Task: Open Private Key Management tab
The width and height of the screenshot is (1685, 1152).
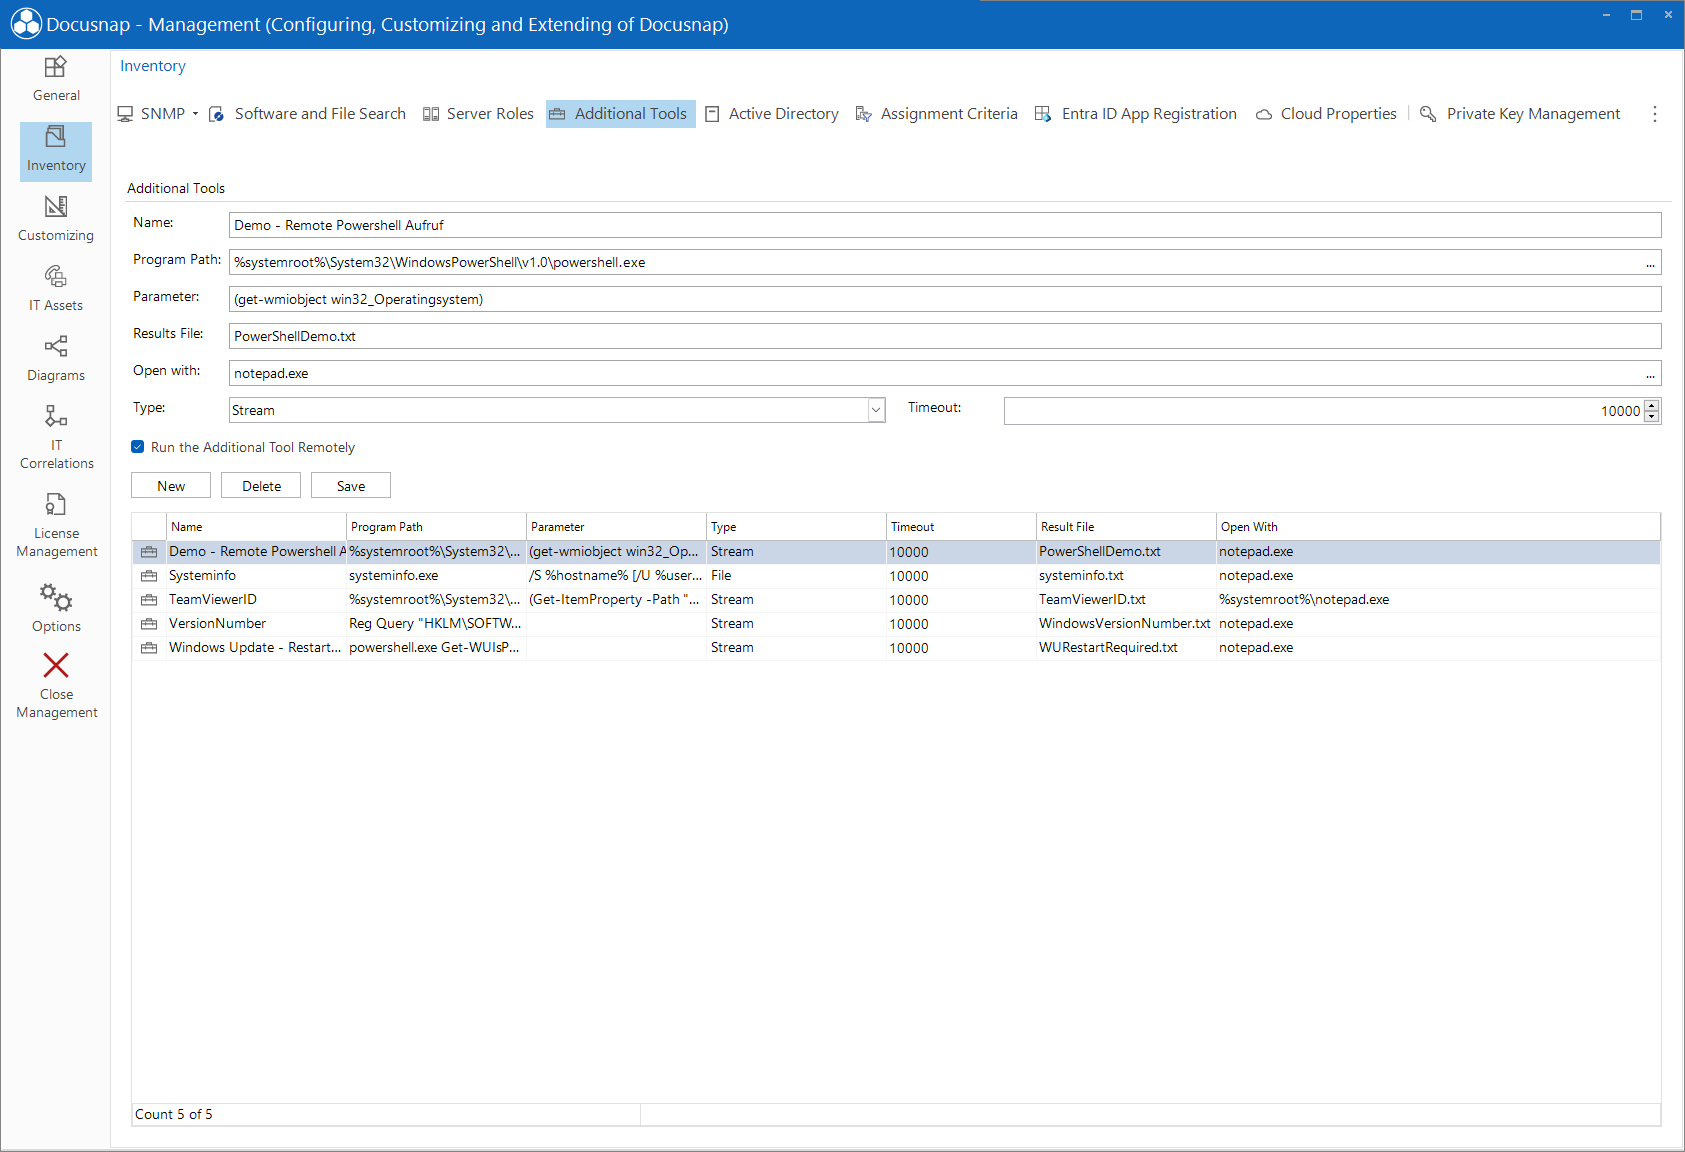Action: [1520, 114]
